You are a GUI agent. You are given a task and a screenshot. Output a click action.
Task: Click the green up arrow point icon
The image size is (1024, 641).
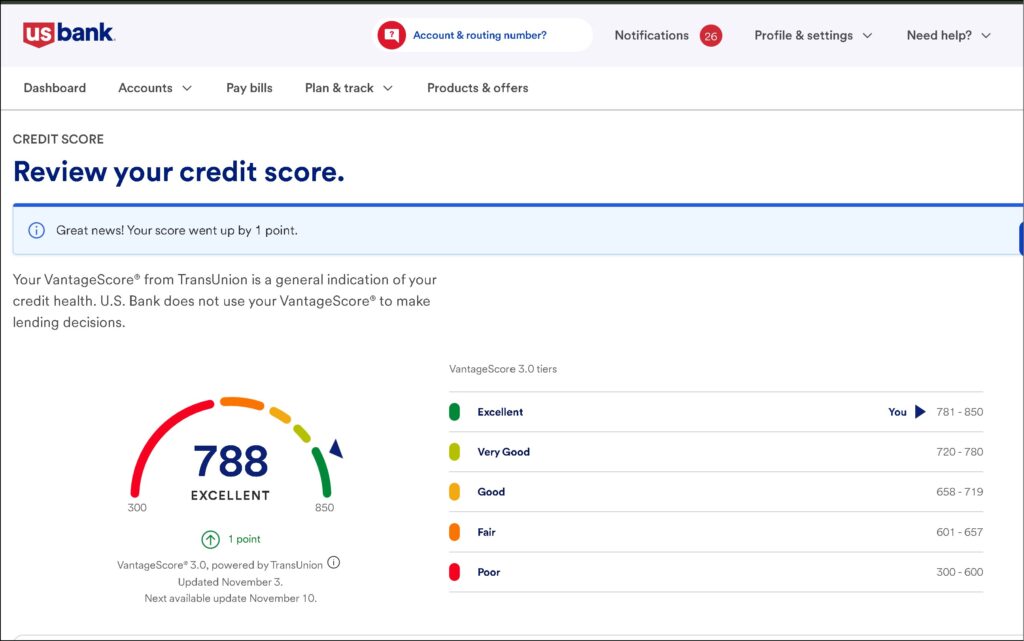[211, 539]
